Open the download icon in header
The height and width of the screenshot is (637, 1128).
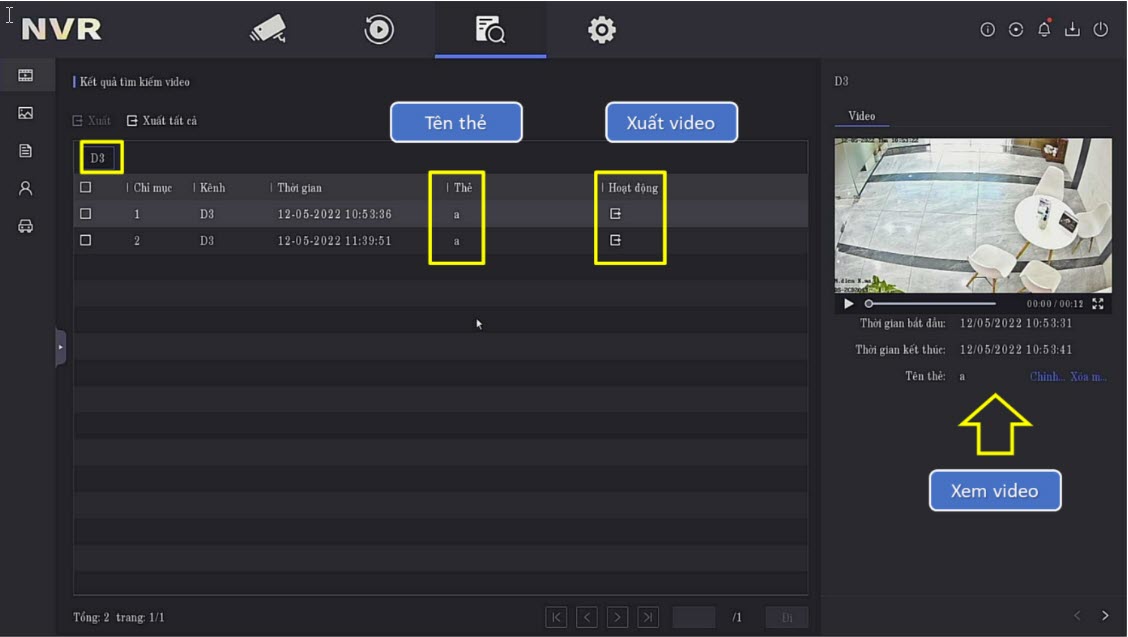click(1072, 30)
